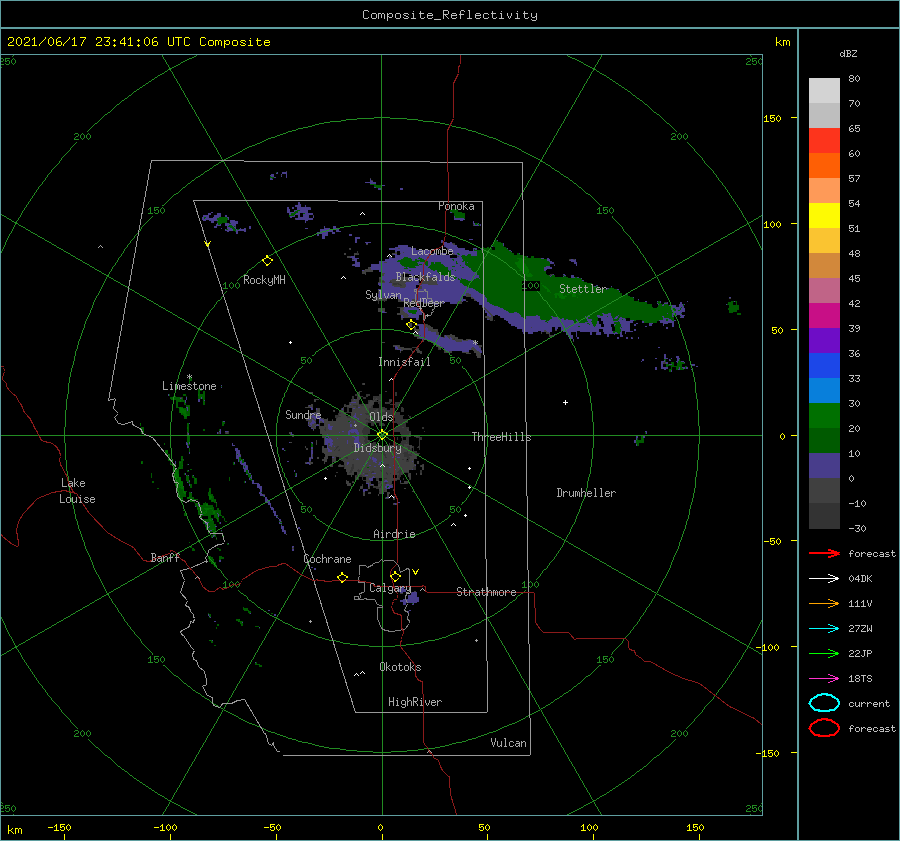
Task: Click the white 04DK arrow icon
Action: 824,578
